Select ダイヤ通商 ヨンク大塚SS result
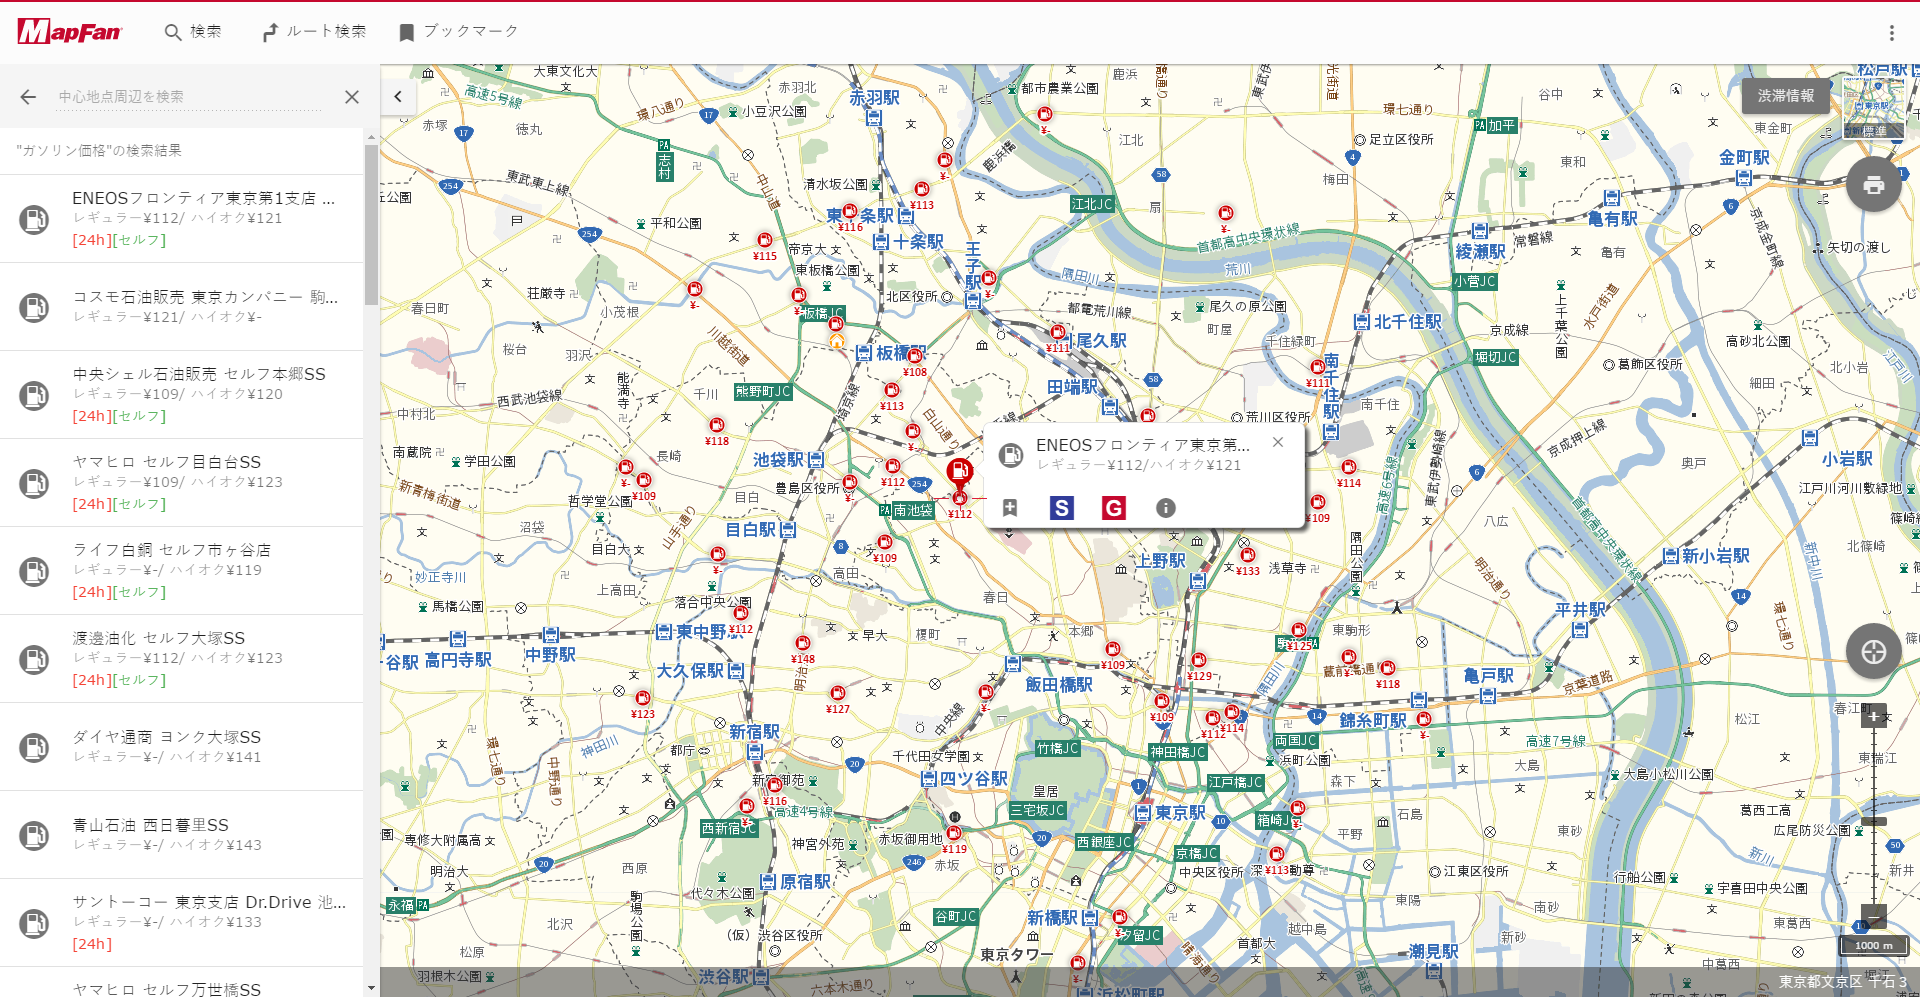The image size is (1920, 997). [x=181, y=747]
